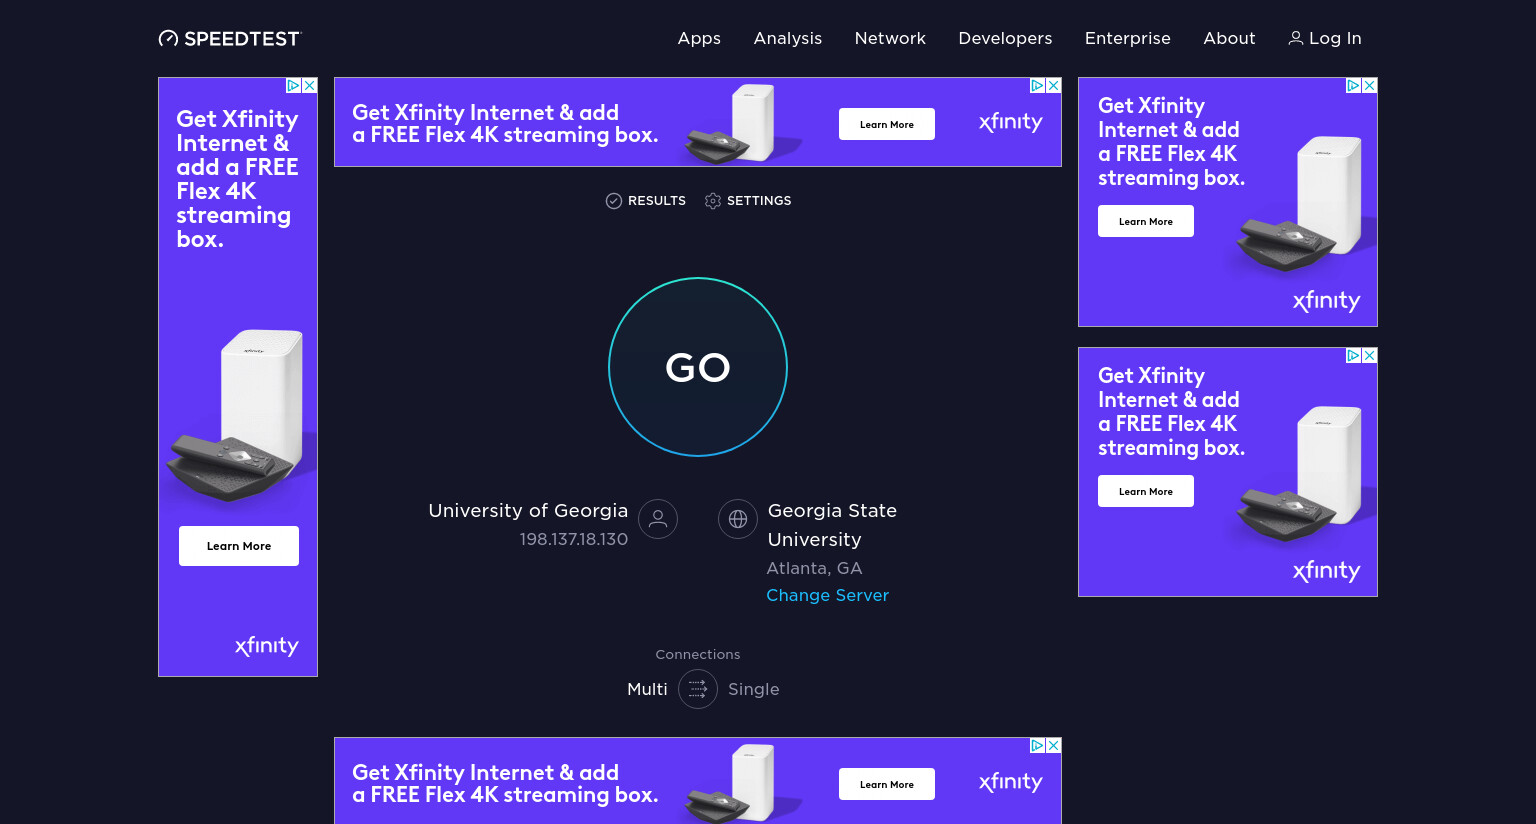Close the upper right square ad

tap(1370, 86)
